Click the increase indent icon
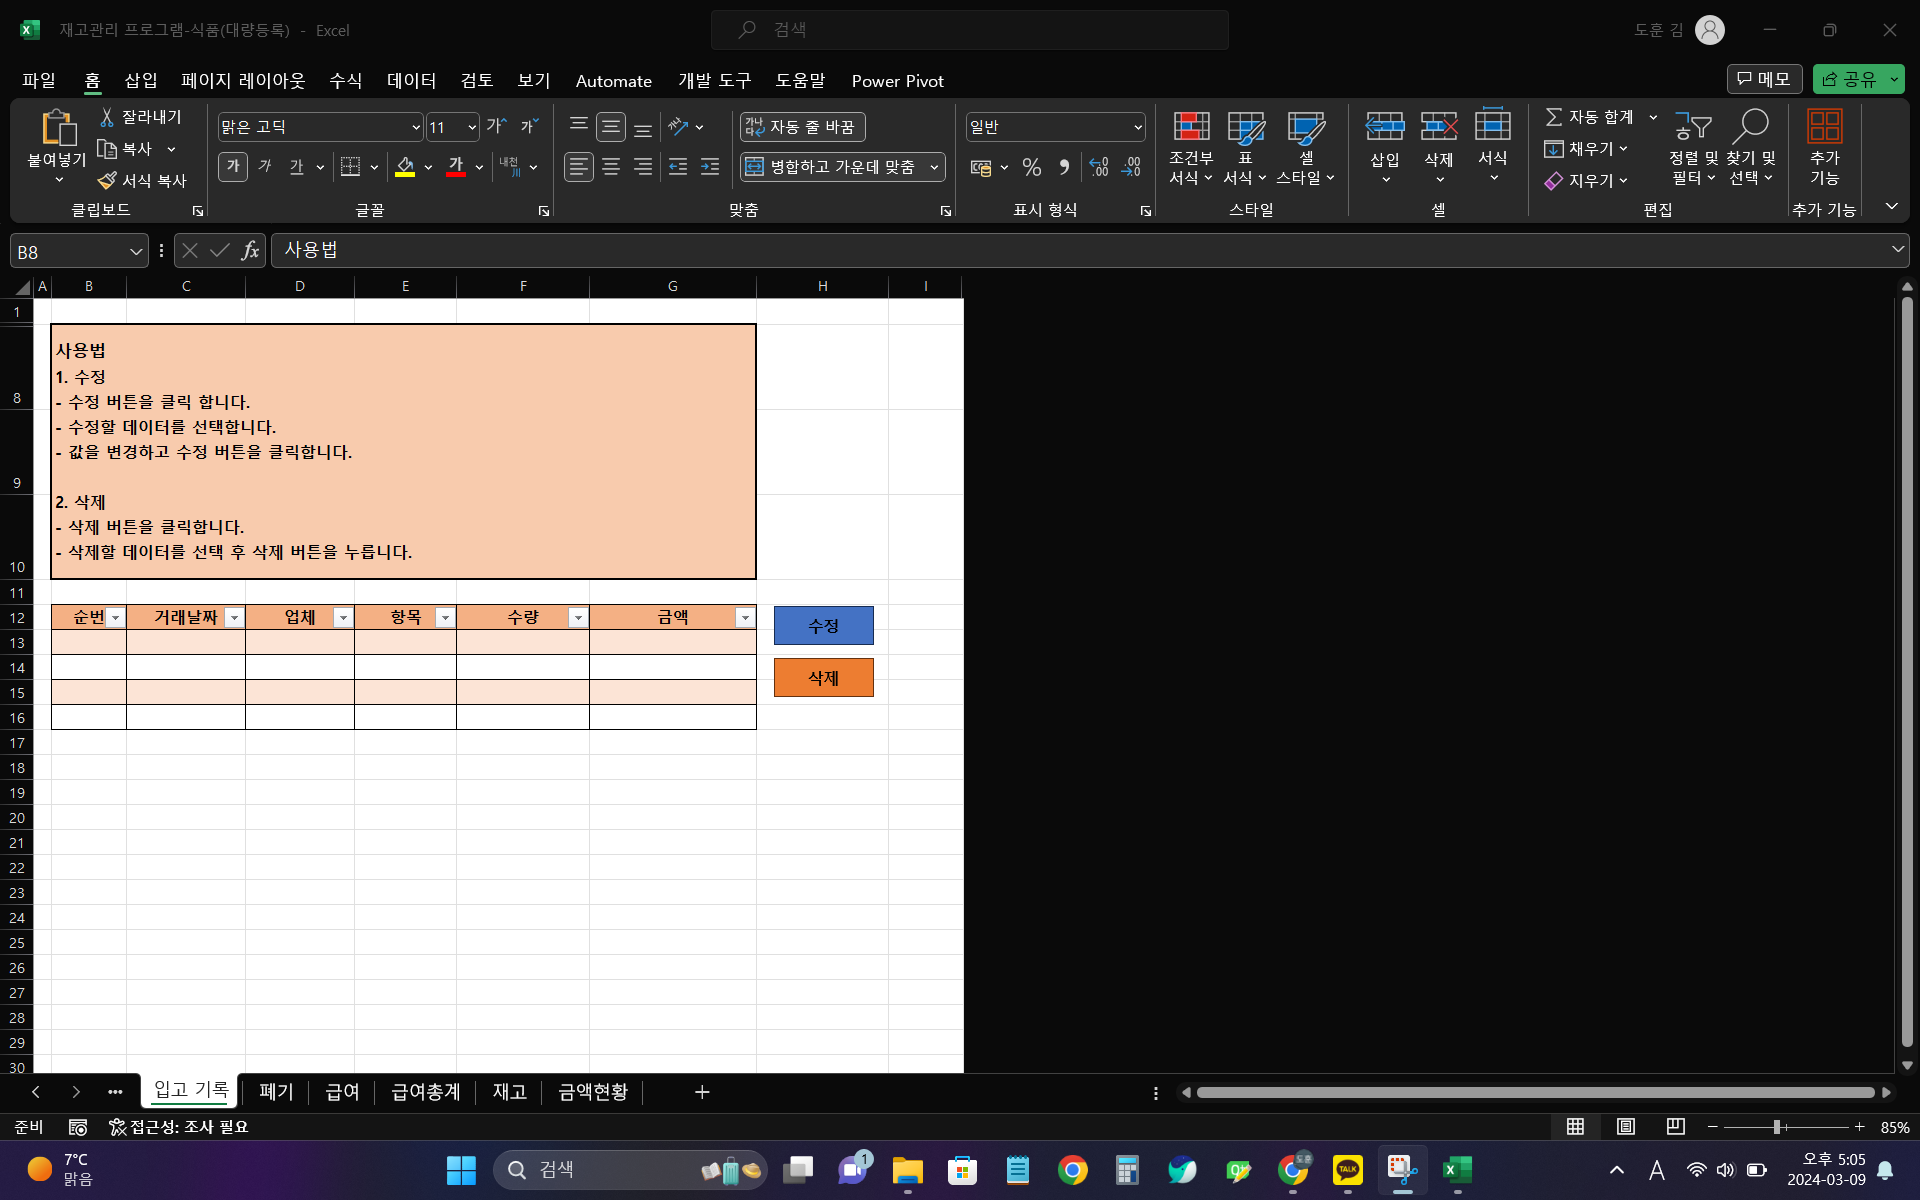This screenshot has height=1200, width=1920. pyautogui.click(x=710, y=167)
